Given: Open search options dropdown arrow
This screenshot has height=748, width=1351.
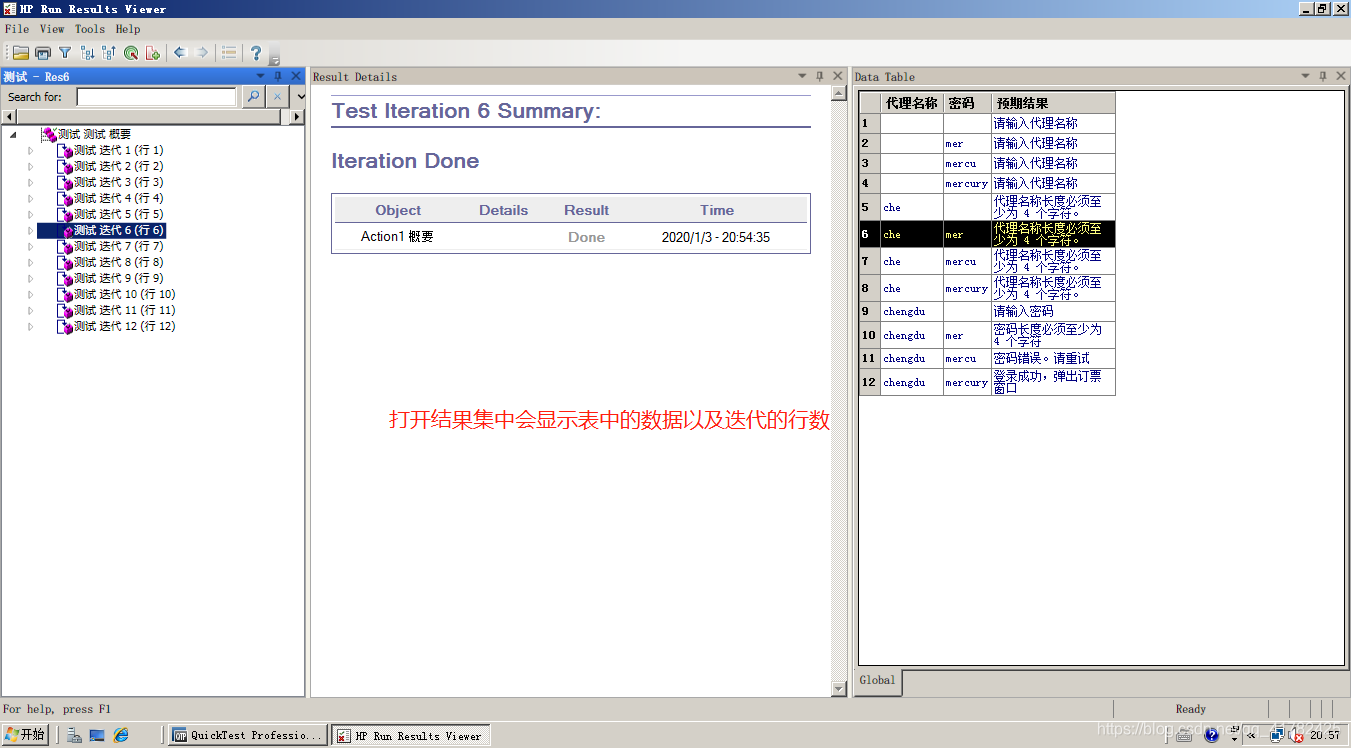Looking at the screenshot, I should pyautogui.click(x=300, y=97).
